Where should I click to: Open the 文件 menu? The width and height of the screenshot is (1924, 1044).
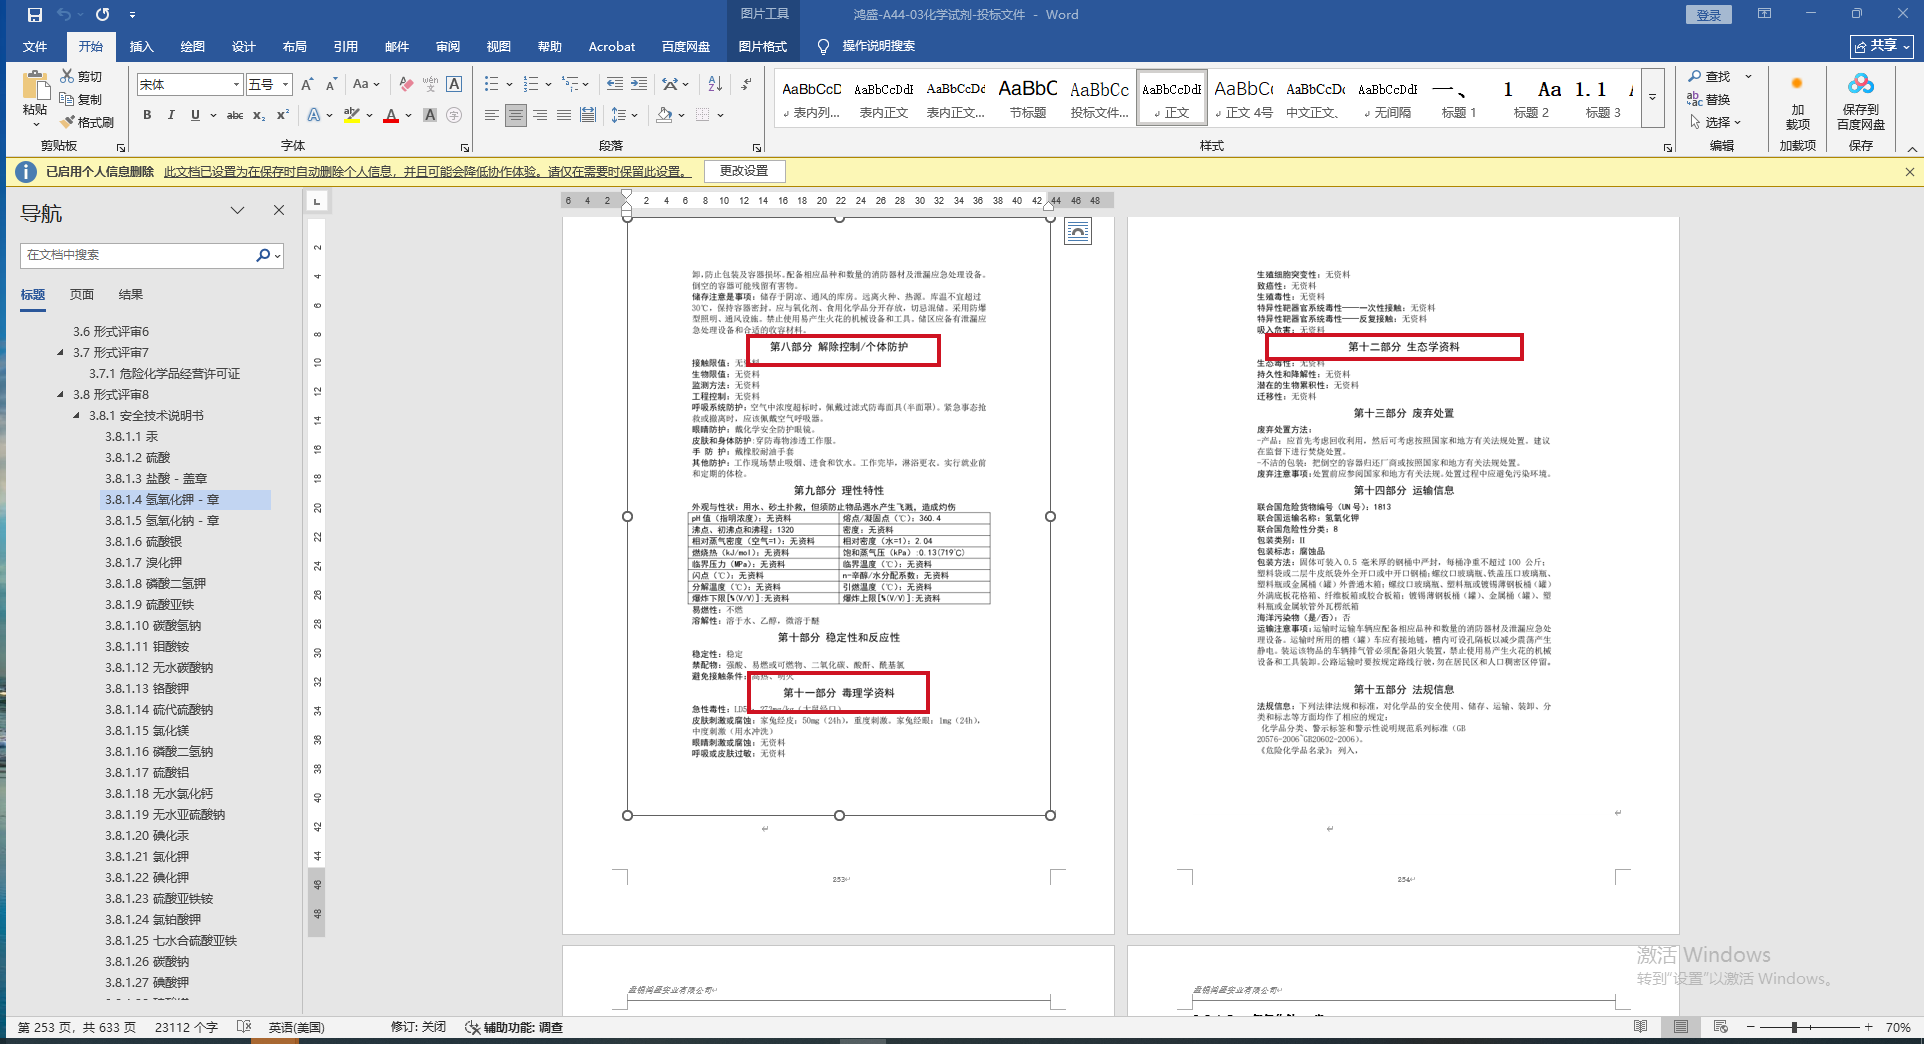click(x=35, y=46)
